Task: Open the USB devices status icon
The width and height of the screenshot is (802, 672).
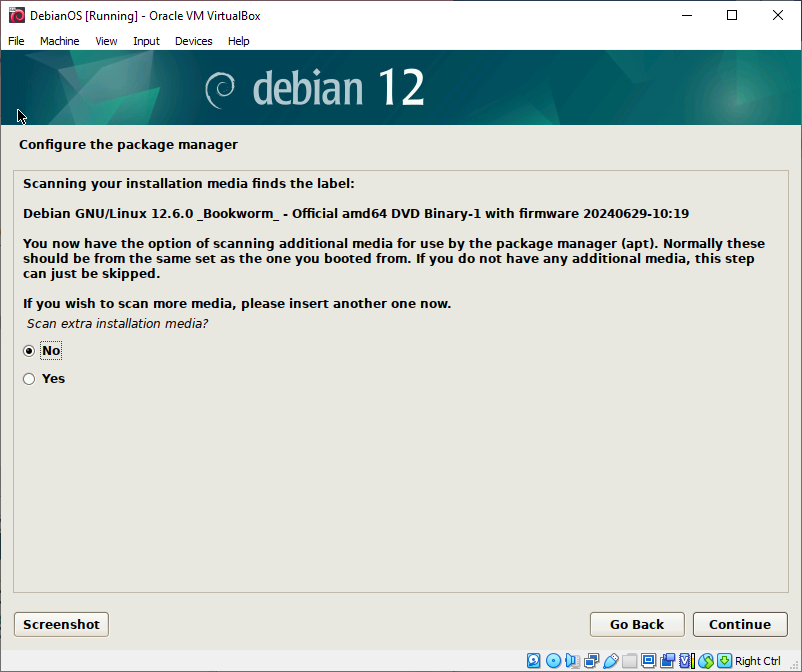Action: tap(611, 661)
